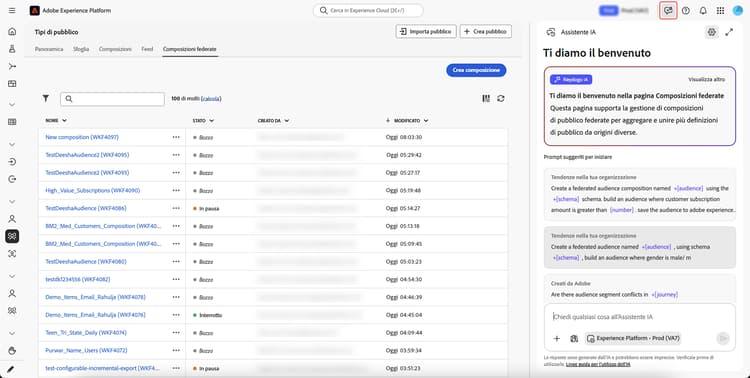Select the 'audience segment conflicts' suggested prompt

(x=640, y=289)
